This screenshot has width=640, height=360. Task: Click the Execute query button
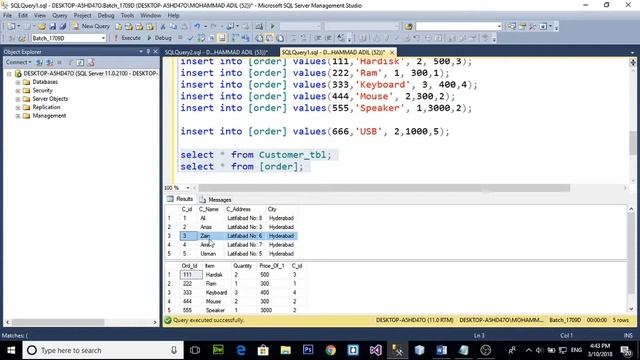click(127, 38)
